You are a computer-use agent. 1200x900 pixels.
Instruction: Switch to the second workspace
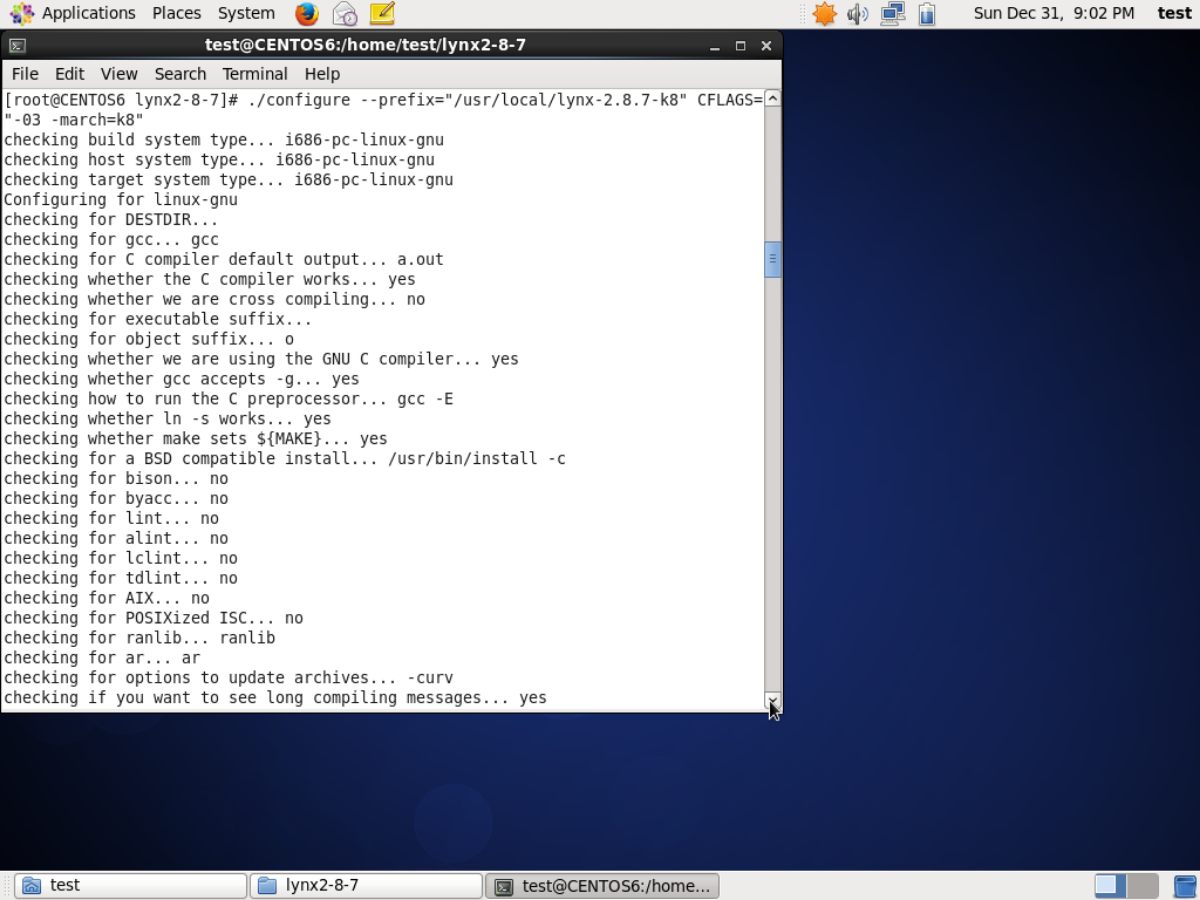tap(1143, 886)
